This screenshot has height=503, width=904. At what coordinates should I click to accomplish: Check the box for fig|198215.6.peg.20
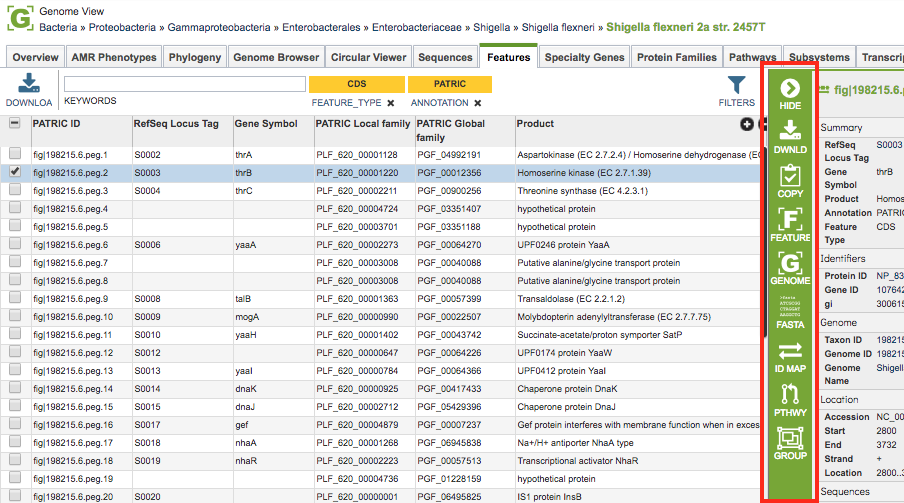click(15, 496)
